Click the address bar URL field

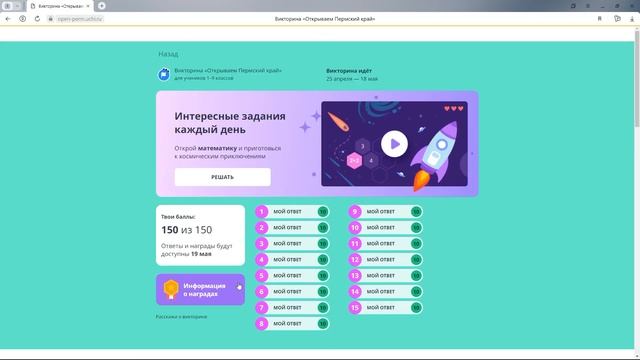pyautogui.click(x=80, y=19)
